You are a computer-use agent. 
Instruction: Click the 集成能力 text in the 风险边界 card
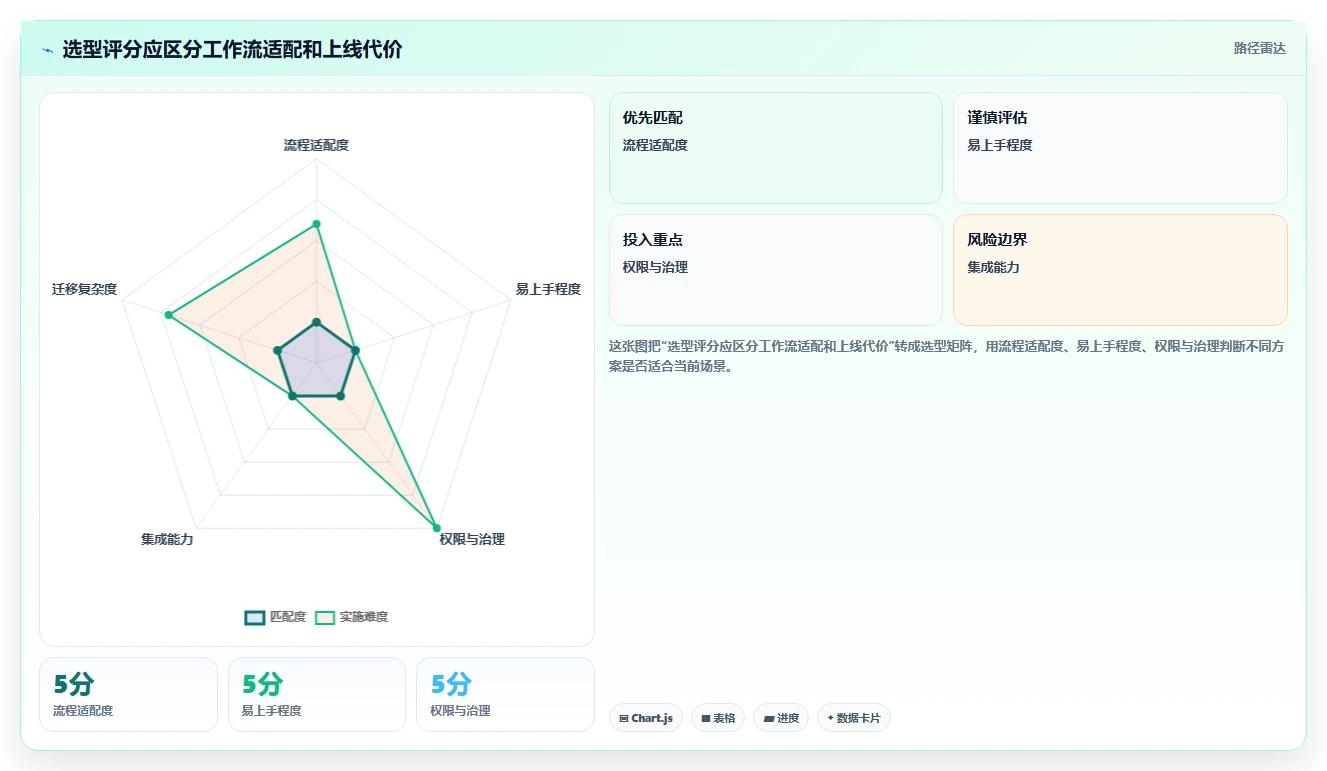pyautogui.click(x=993, y=267)
